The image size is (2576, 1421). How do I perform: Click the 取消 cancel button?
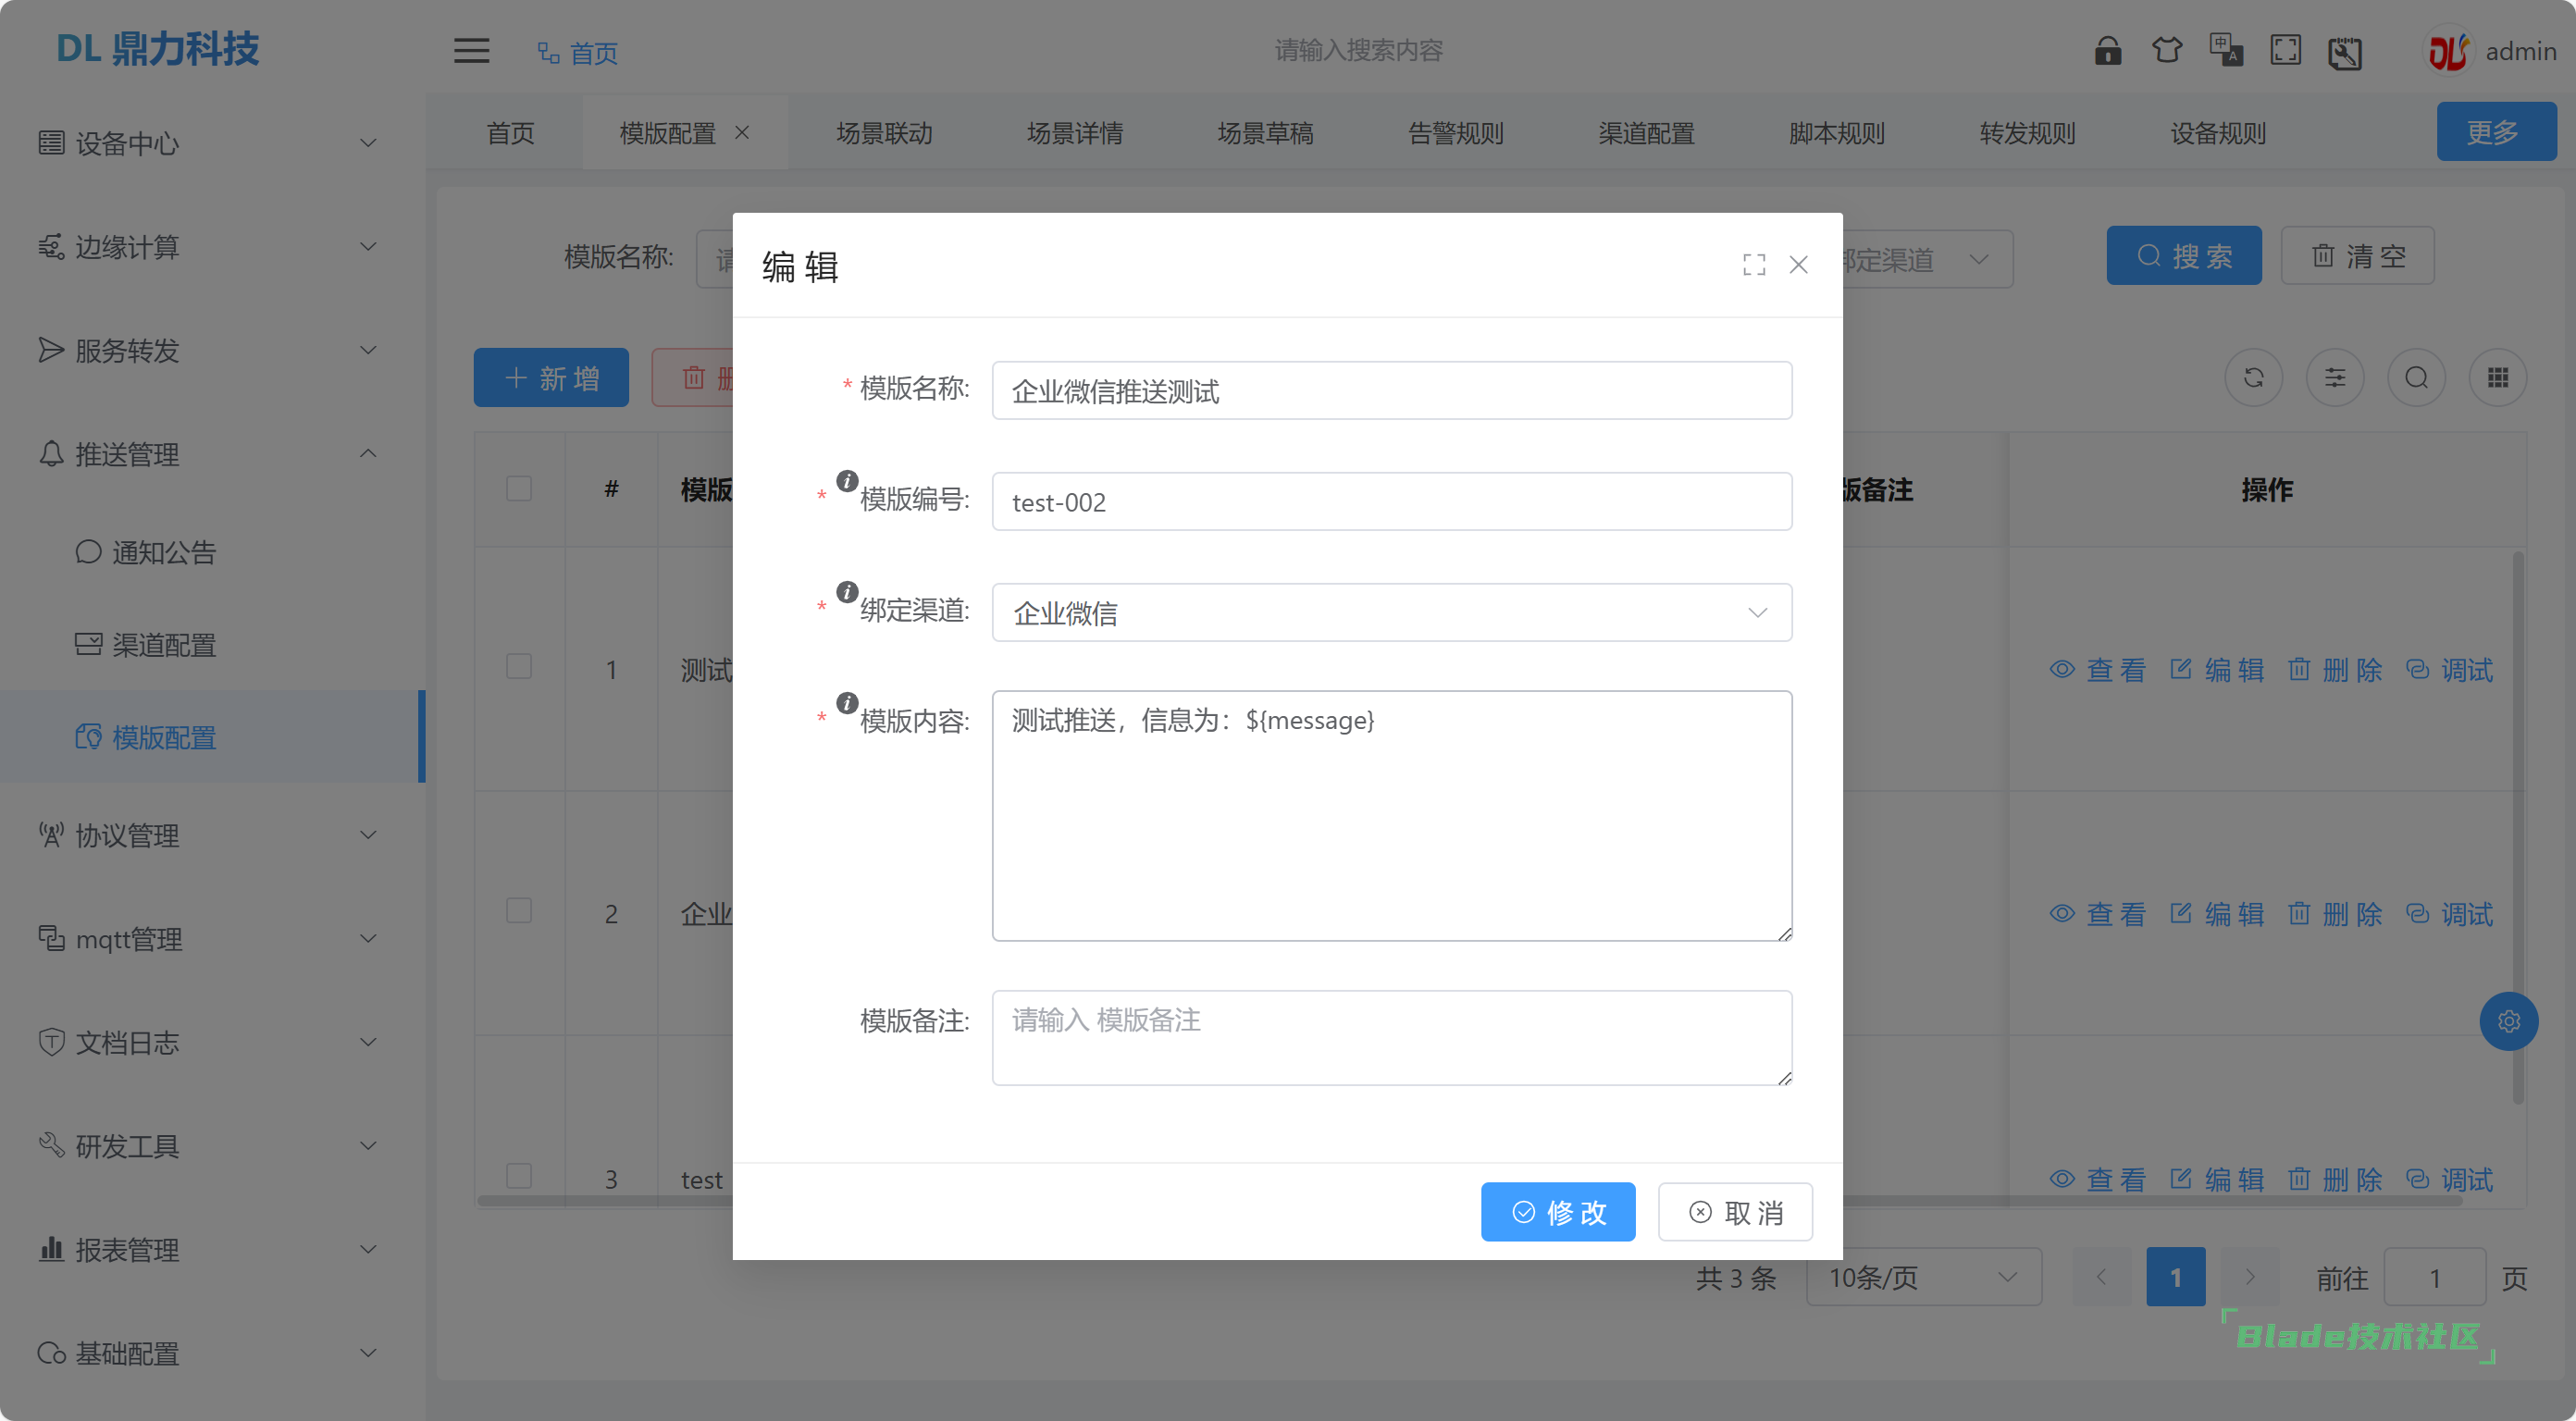point(1735,1212)
